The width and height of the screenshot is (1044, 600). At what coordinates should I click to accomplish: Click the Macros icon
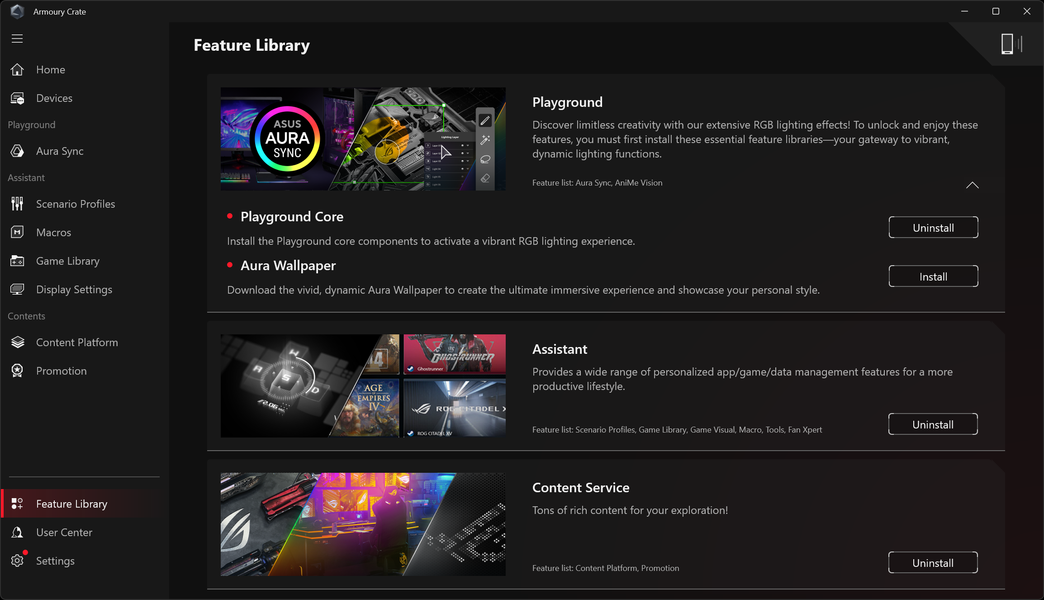click(17, 232)
